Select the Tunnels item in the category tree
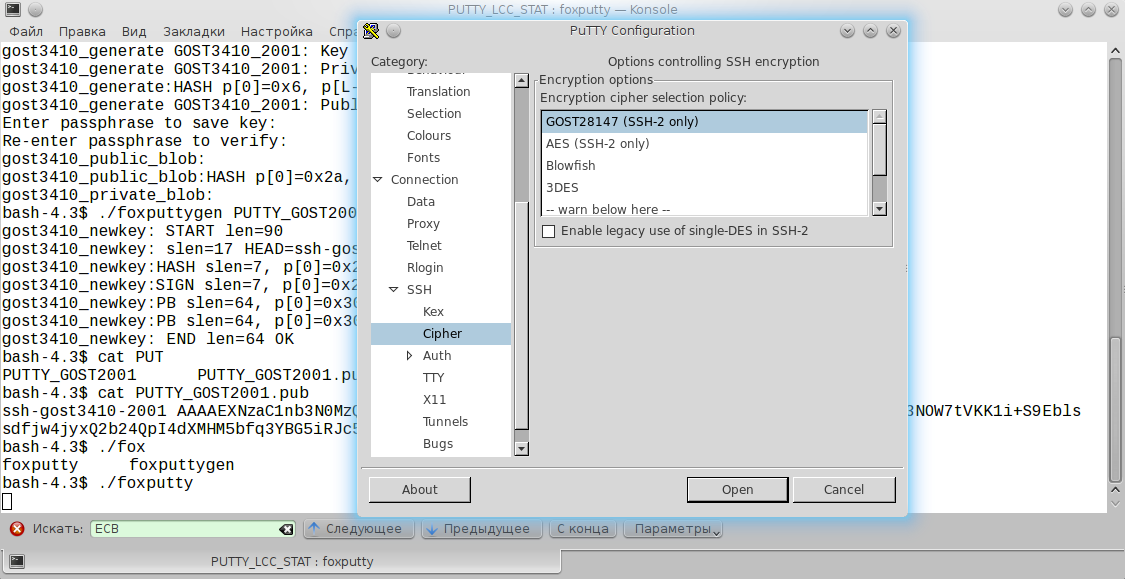 [x=445, y=422]
